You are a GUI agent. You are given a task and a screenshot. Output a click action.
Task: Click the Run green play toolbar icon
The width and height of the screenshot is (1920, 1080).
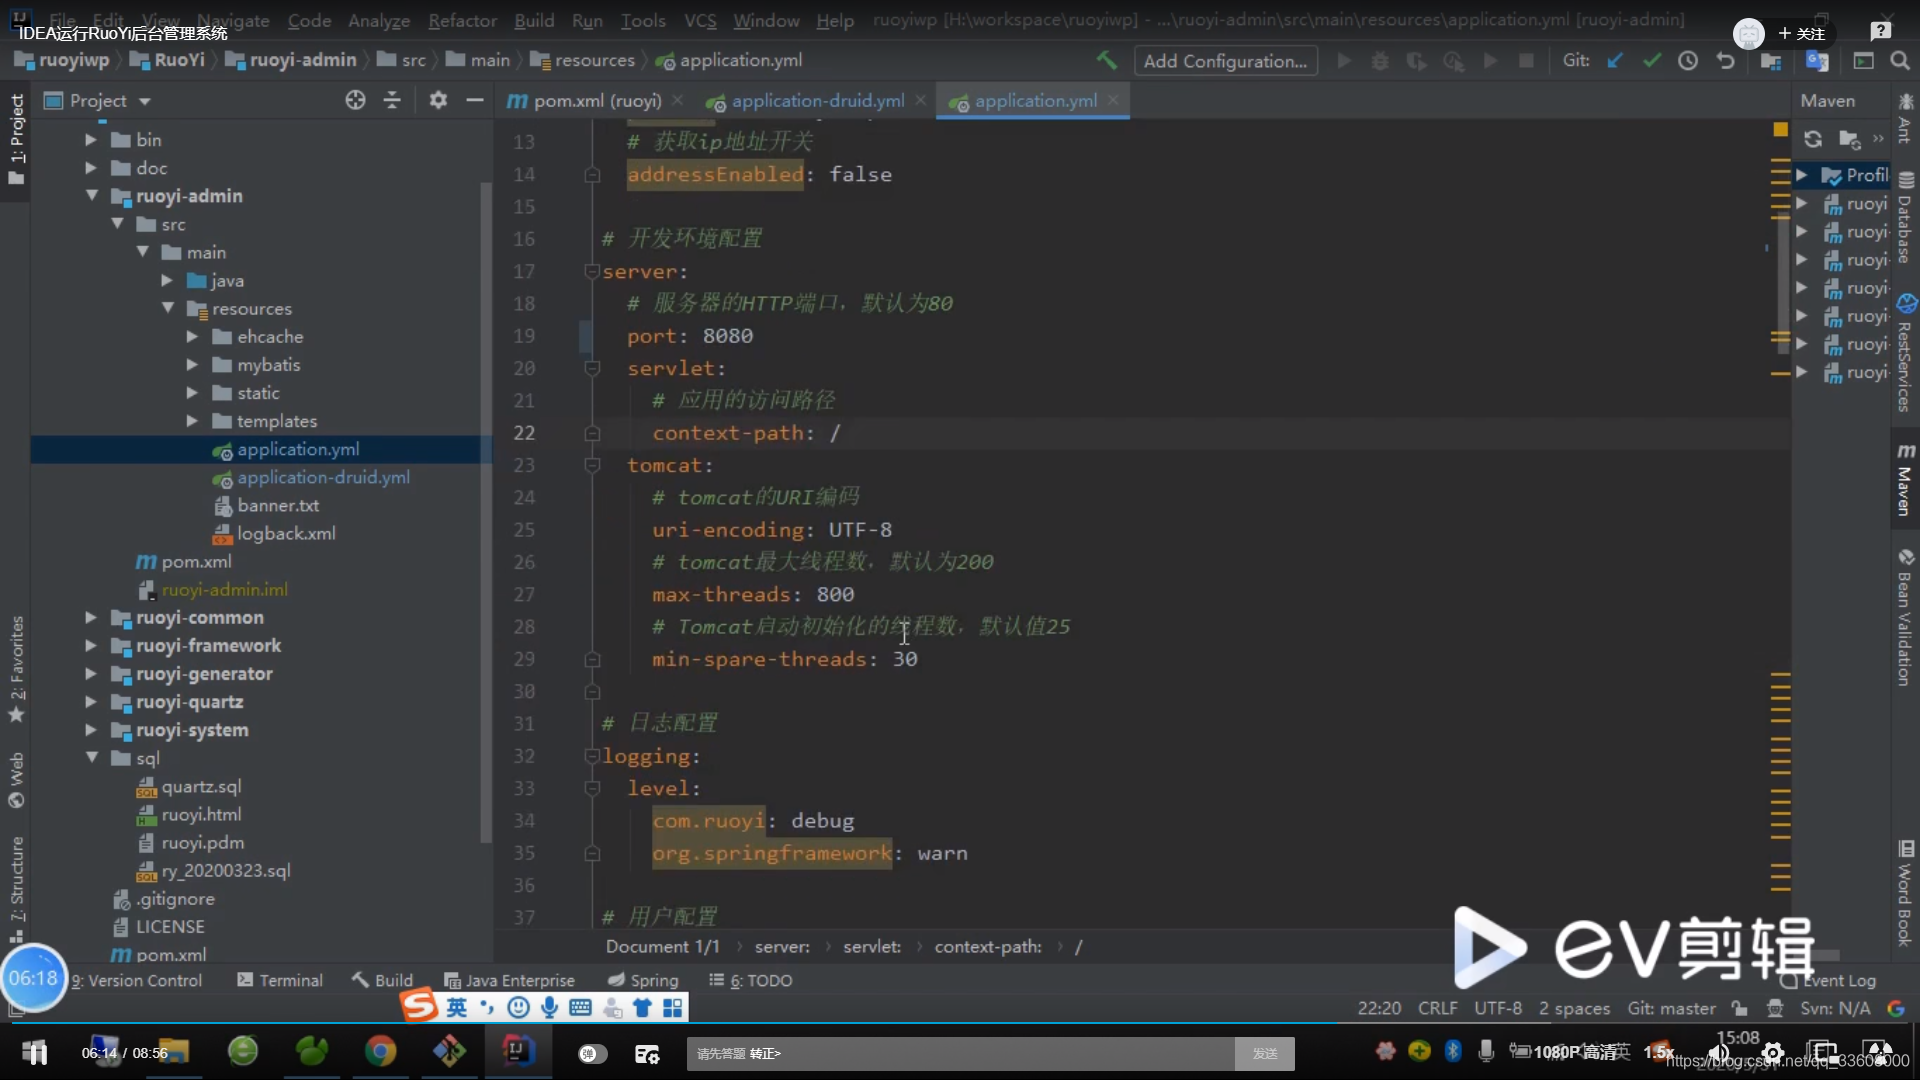pyautogui.click(x=1344, y=61)
